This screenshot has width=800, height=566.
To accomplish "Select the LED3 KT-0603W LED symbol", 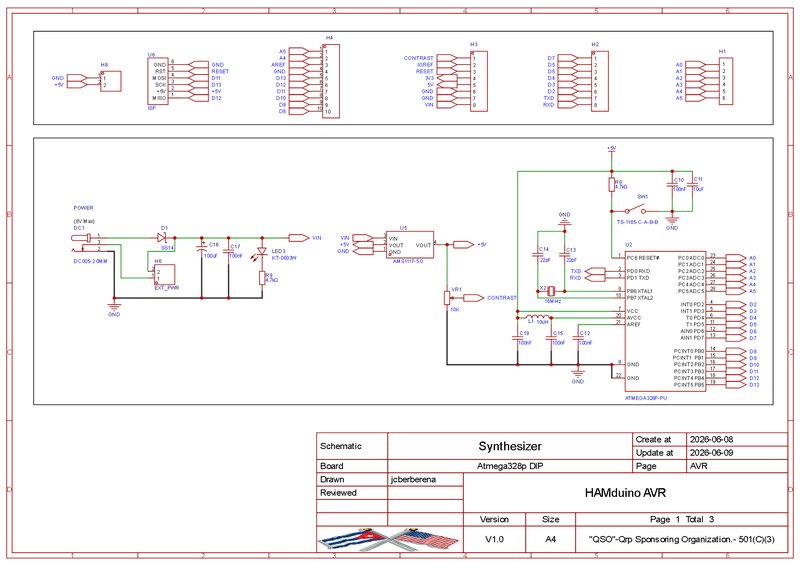I will 262,252.
